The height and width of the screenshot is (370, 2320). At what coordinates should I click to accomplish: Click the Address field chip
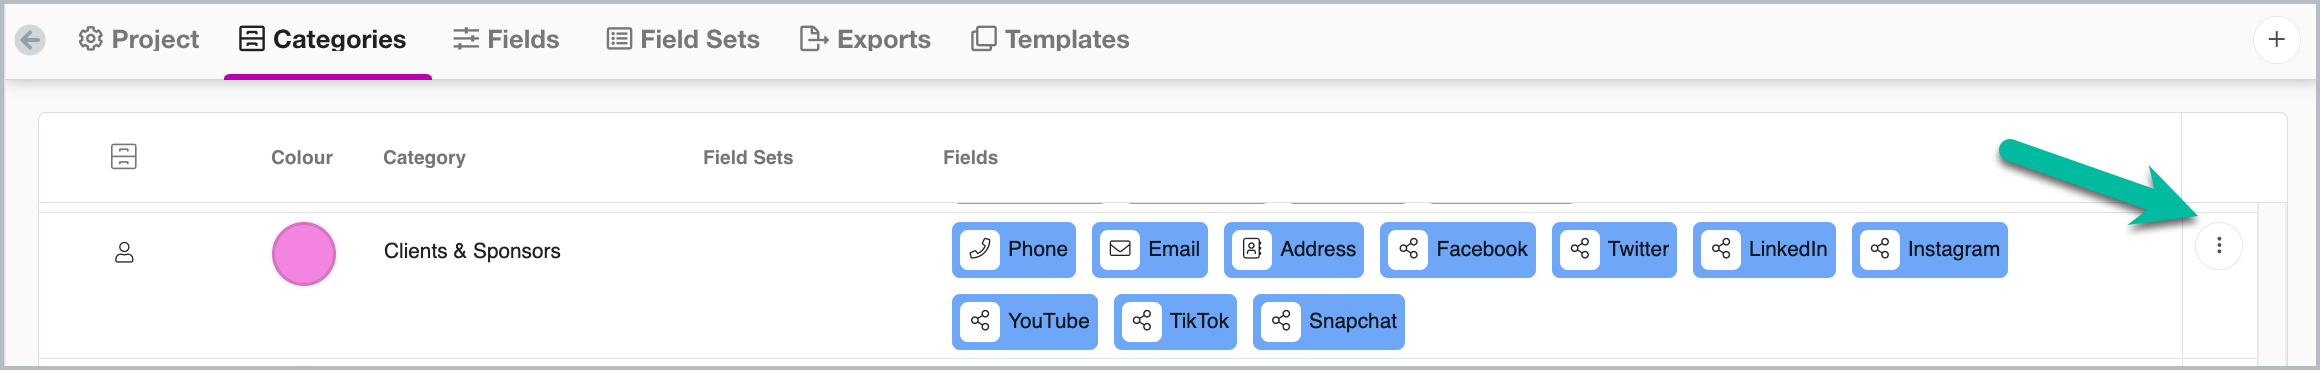point(1294,249)
